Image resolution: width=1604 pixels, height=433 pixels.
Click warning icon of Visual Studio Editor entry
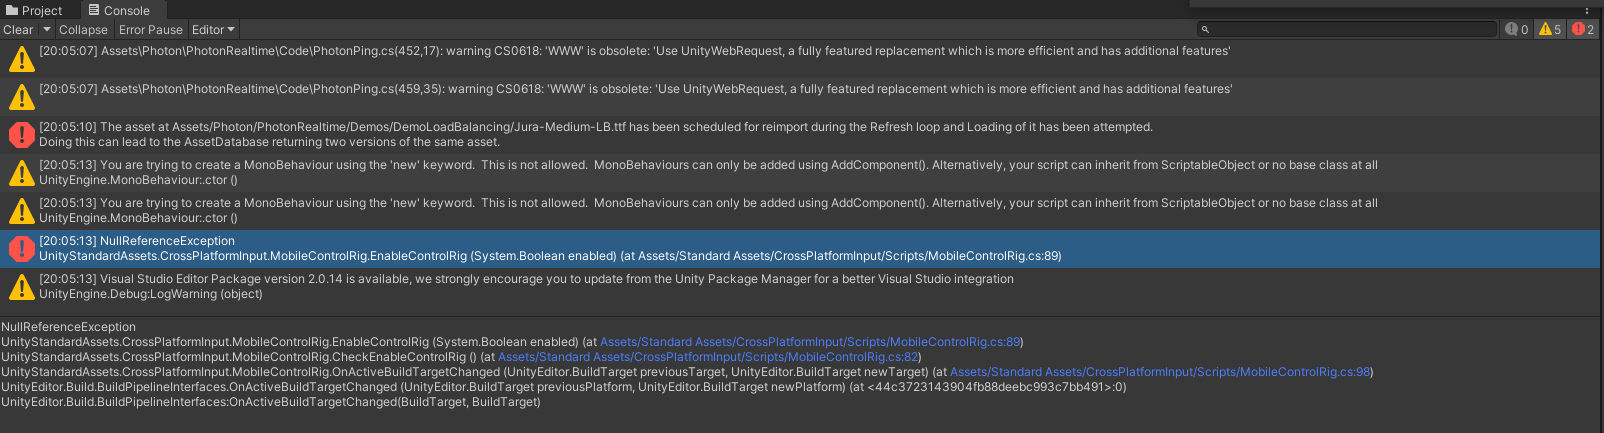click(21, 287)
